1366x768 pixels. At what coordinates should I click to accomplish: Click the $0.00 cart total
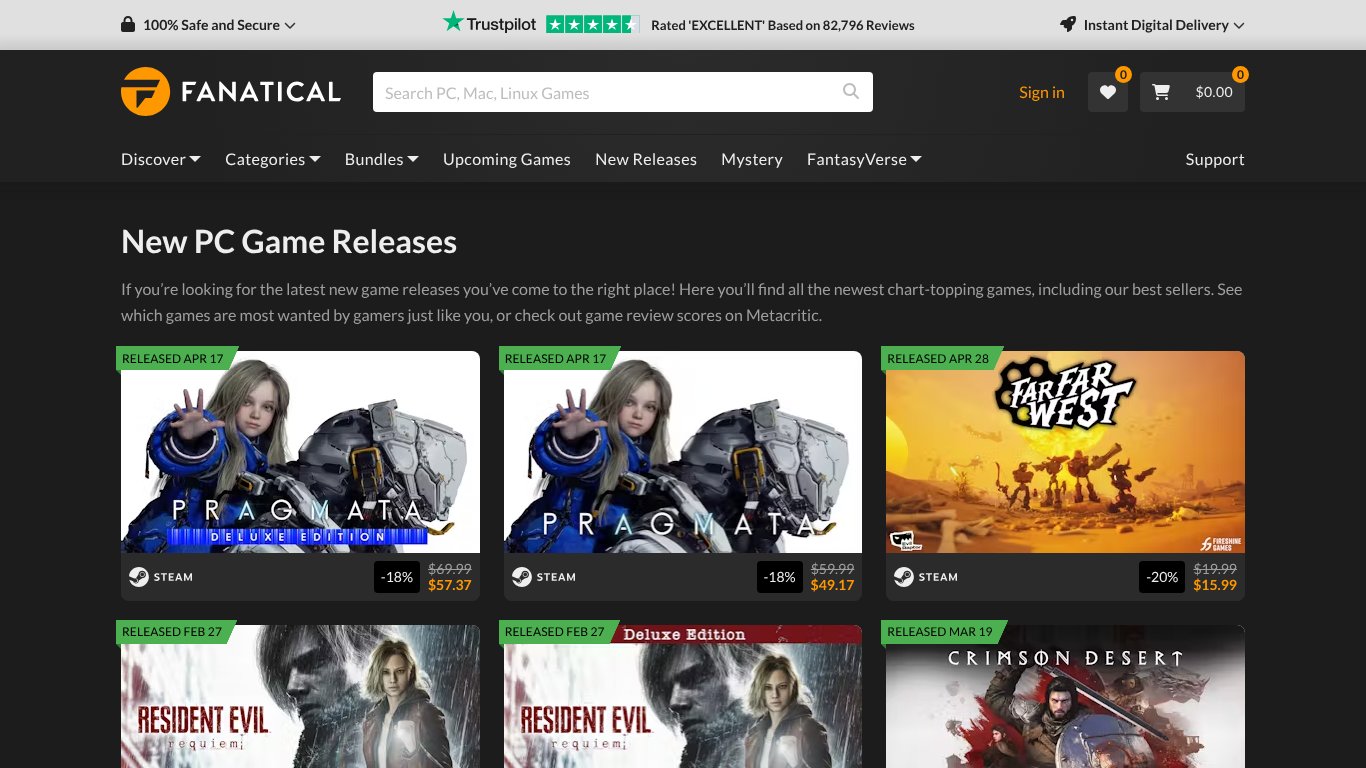(x=1214, y=92)
